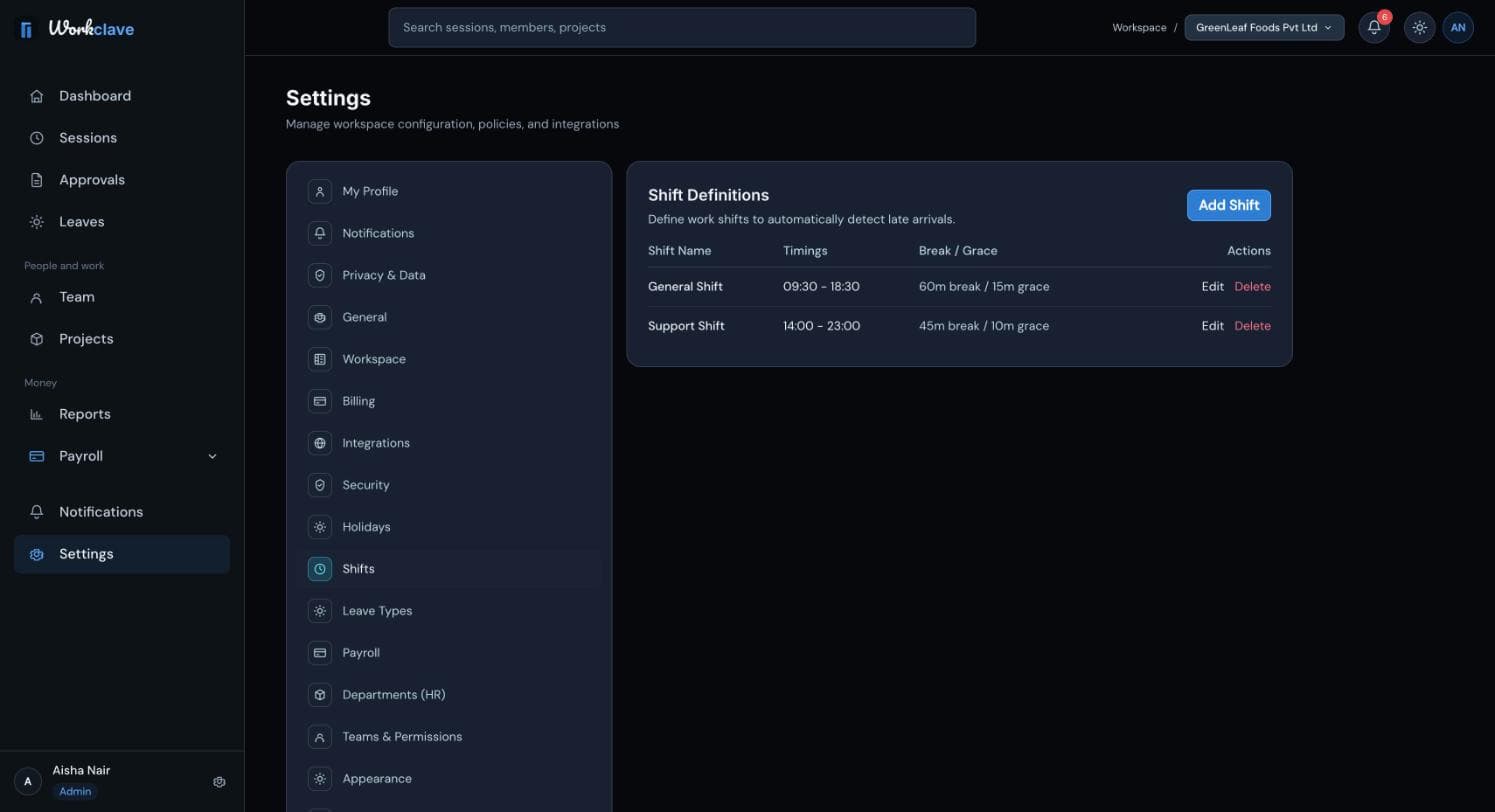Screen dimensions: 1495x812
Task: Edit the Support Shift
Action: click(1212, 326)
